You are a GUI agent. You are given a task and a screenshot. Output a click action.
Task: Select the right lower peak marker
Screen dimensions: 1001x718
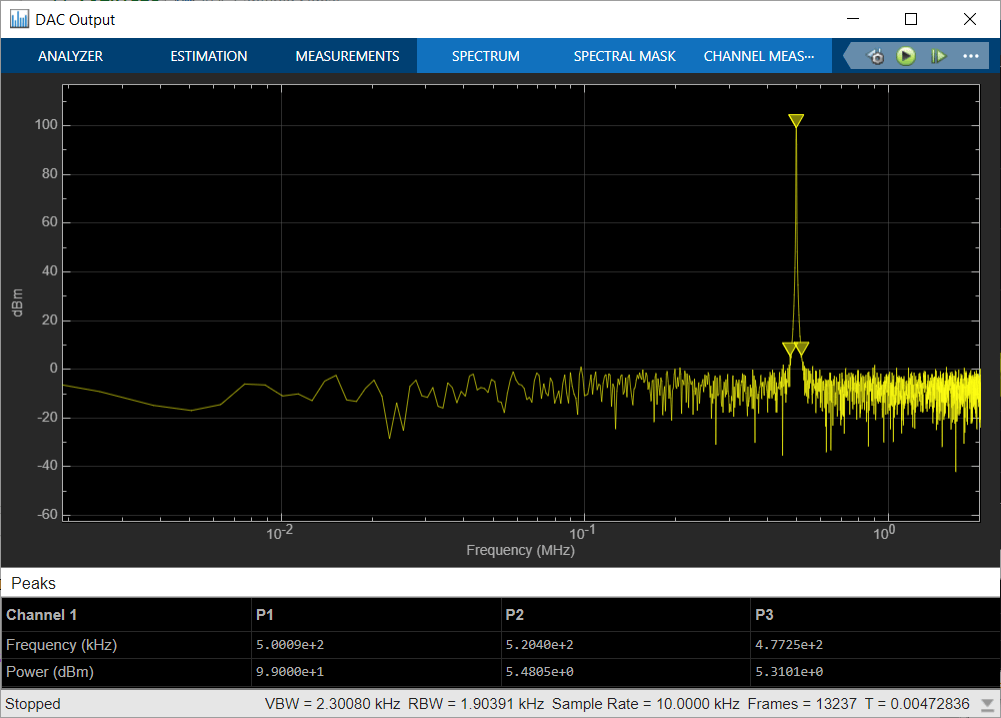(x=802, y=348)
